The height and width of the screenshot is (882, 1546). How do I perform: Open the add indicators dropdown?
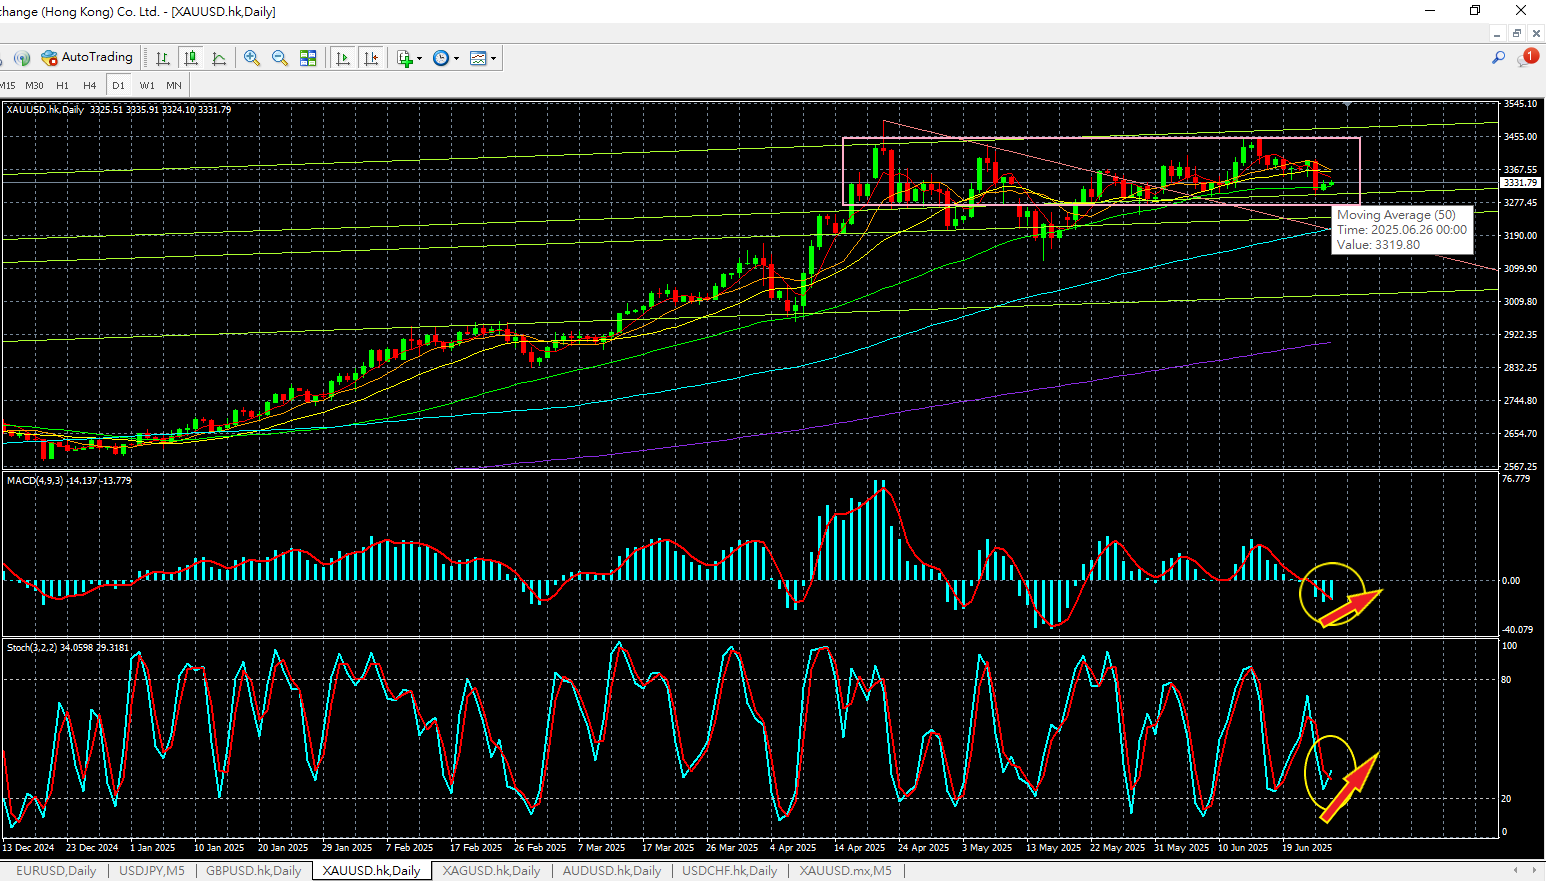(x=409, y=58)
